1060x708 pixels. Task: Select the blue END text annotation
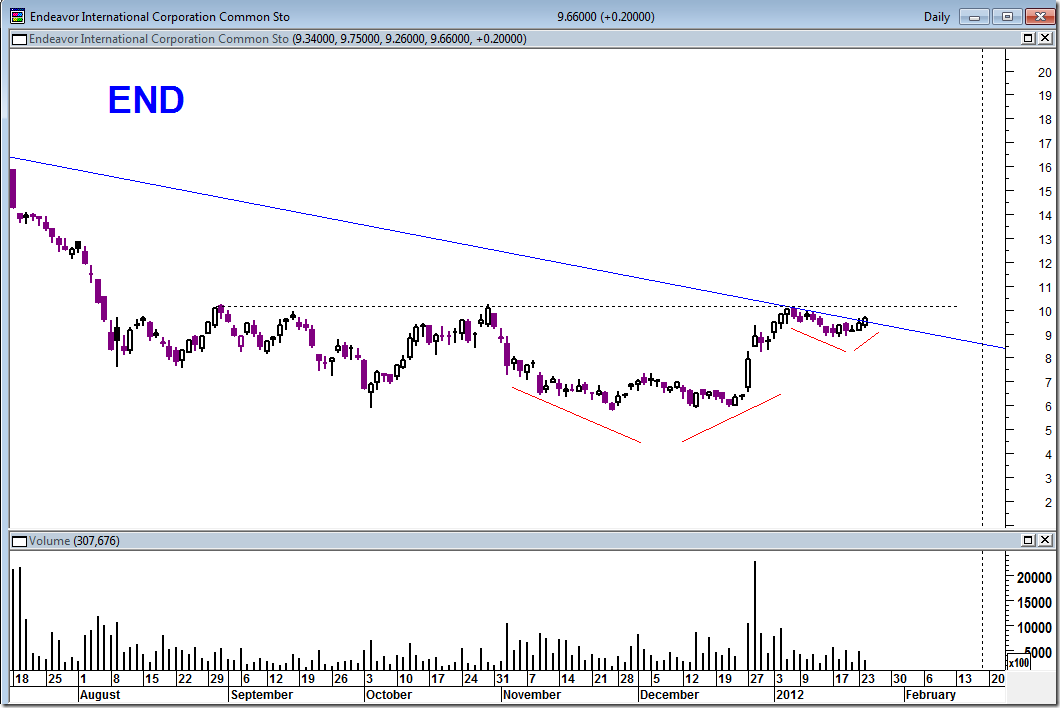[x=146, y=100]
